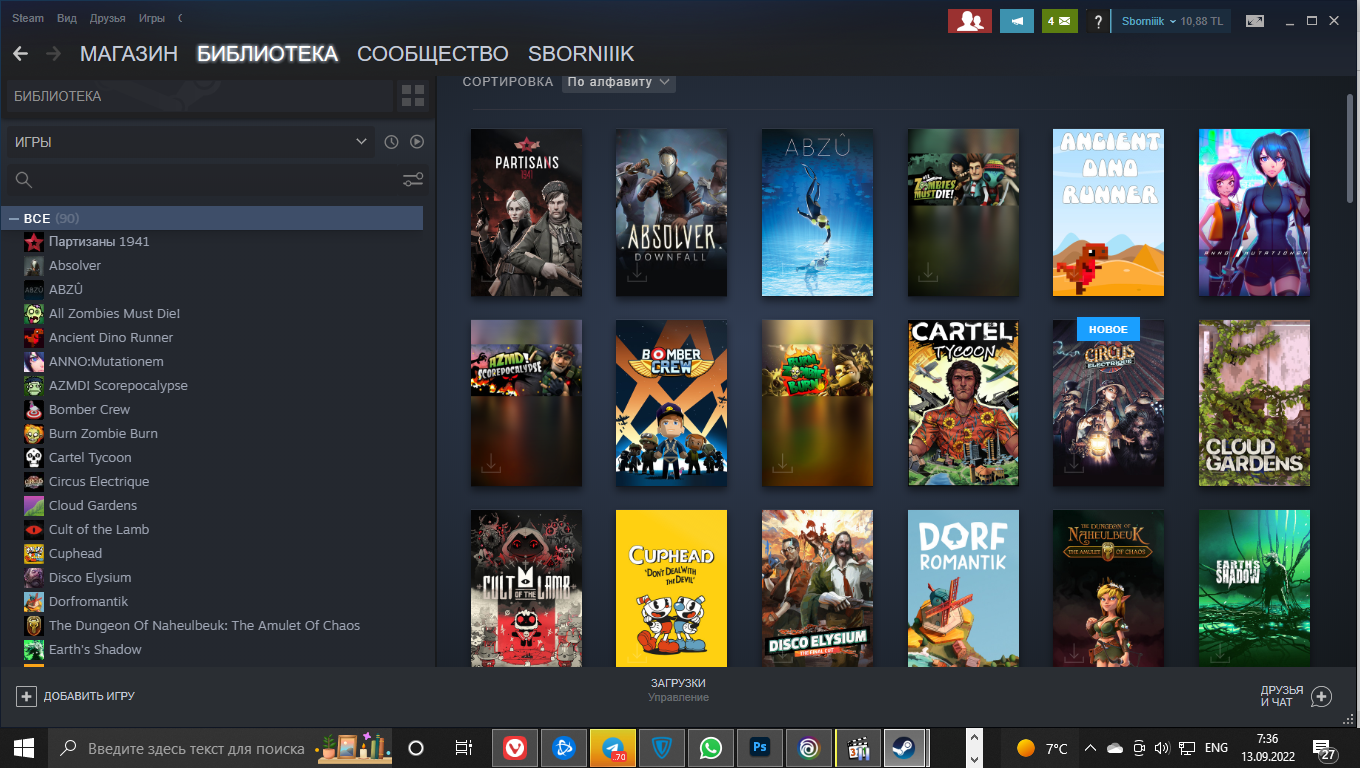Click the library search input field
This screenshot has width=1360, height=768.
click(215, 179)
